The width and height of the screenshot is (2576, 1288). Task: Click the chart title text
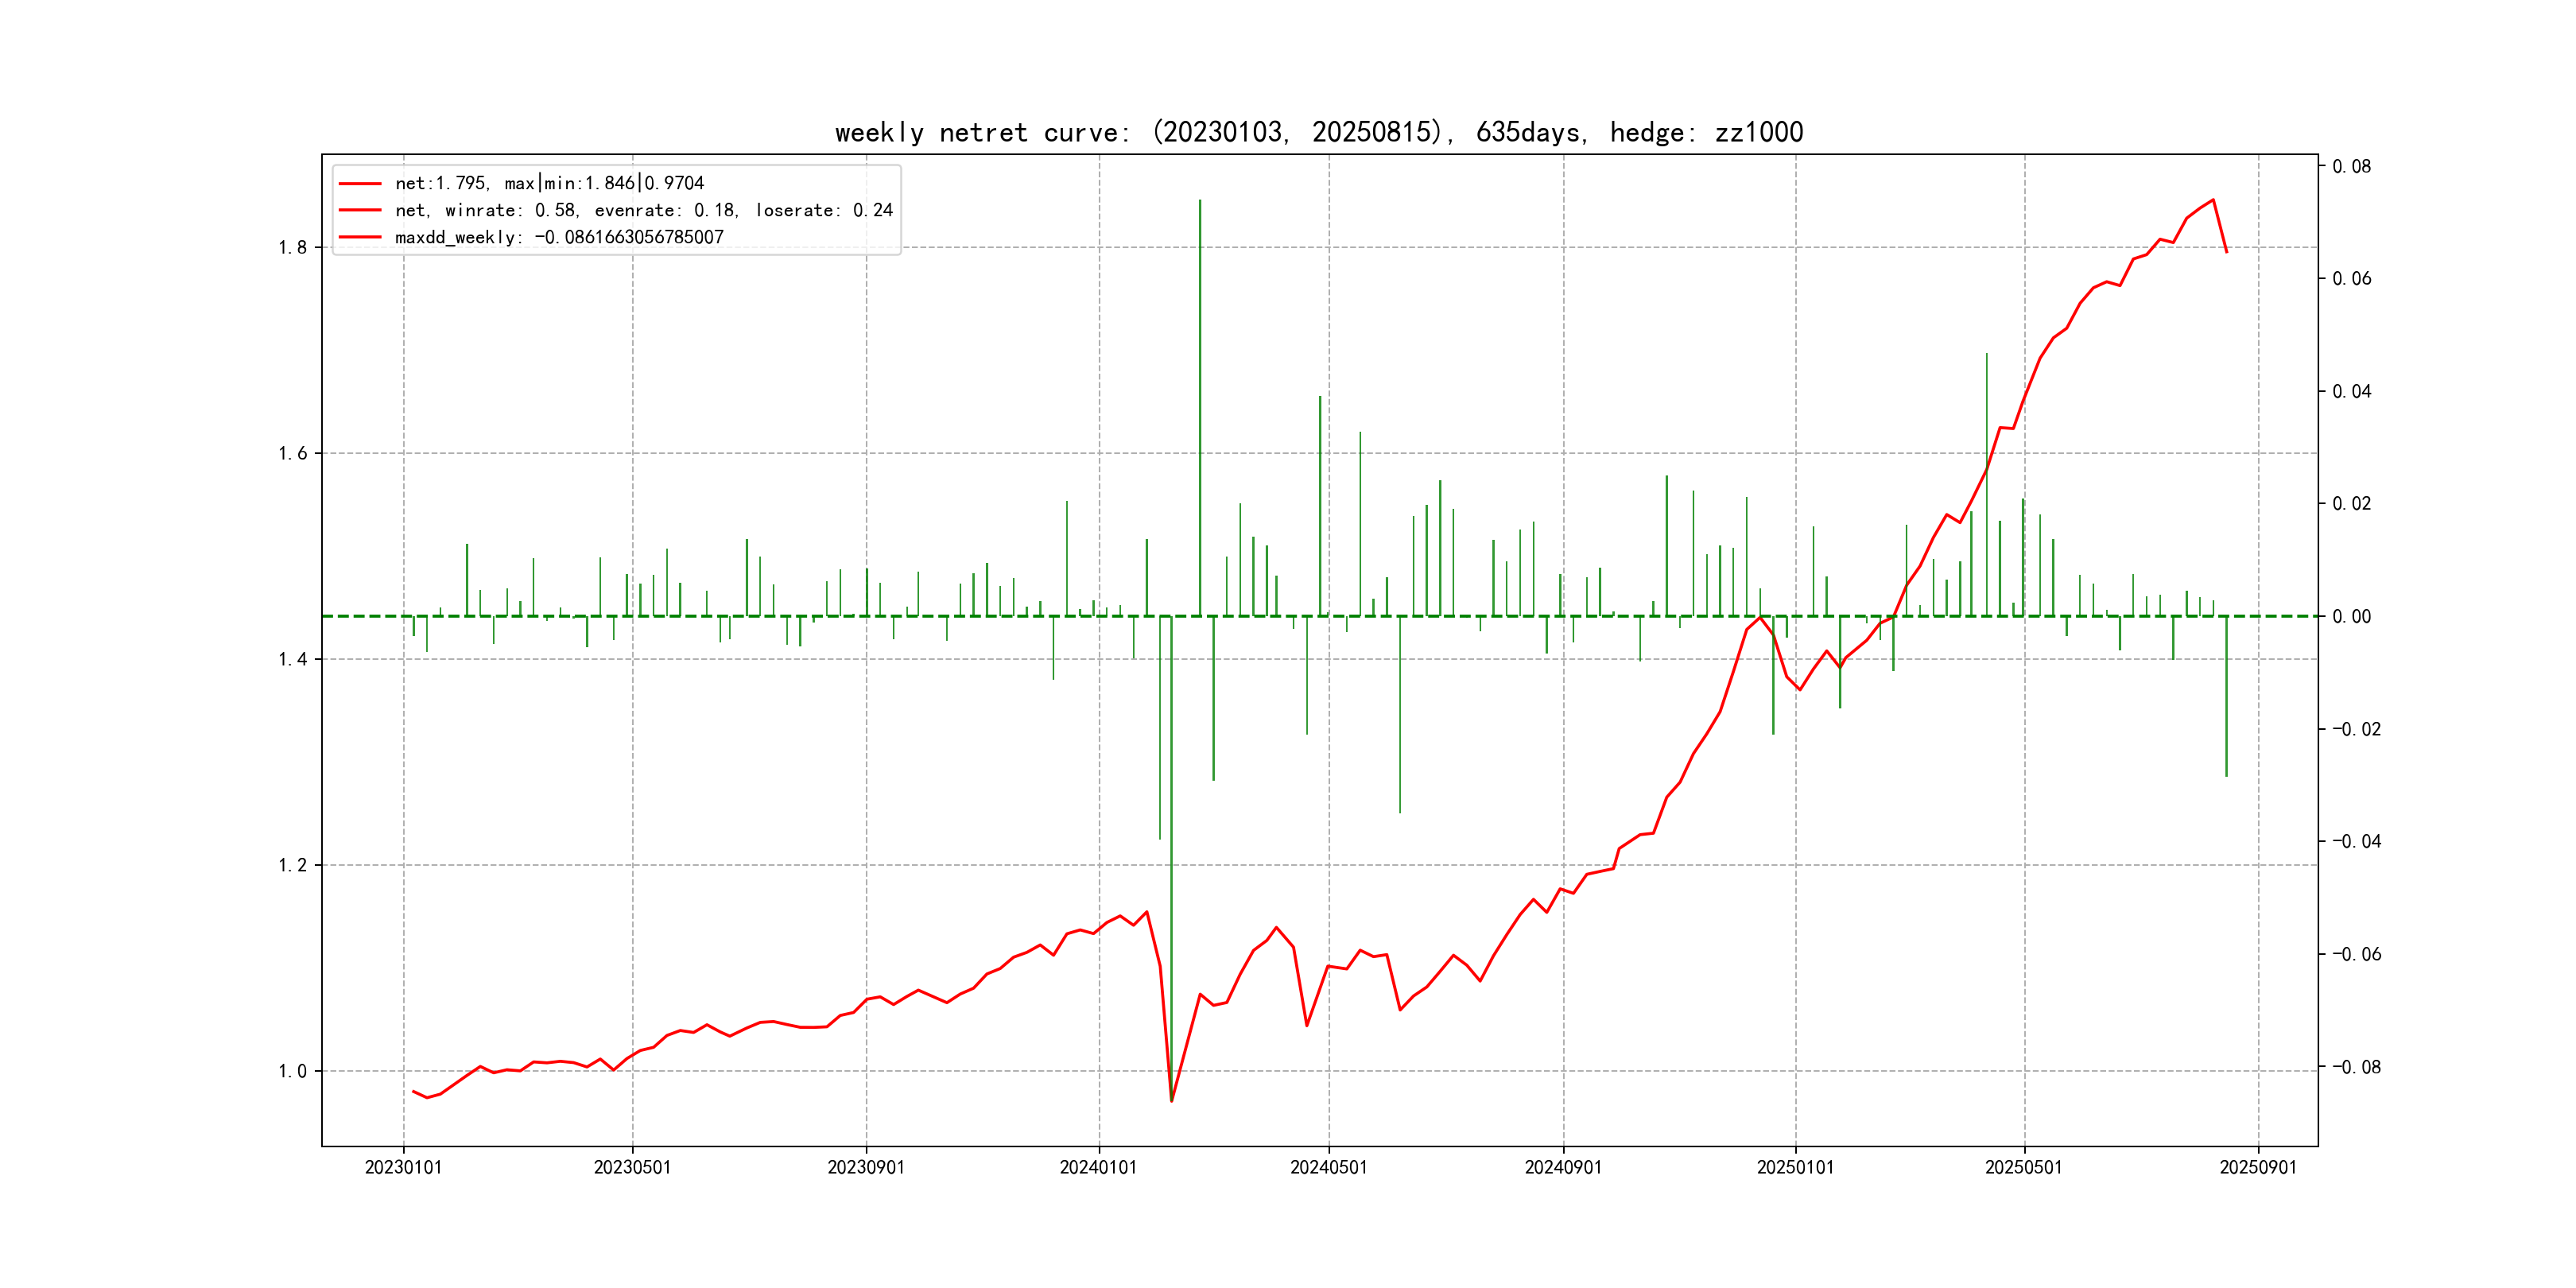click(1318, 132)
